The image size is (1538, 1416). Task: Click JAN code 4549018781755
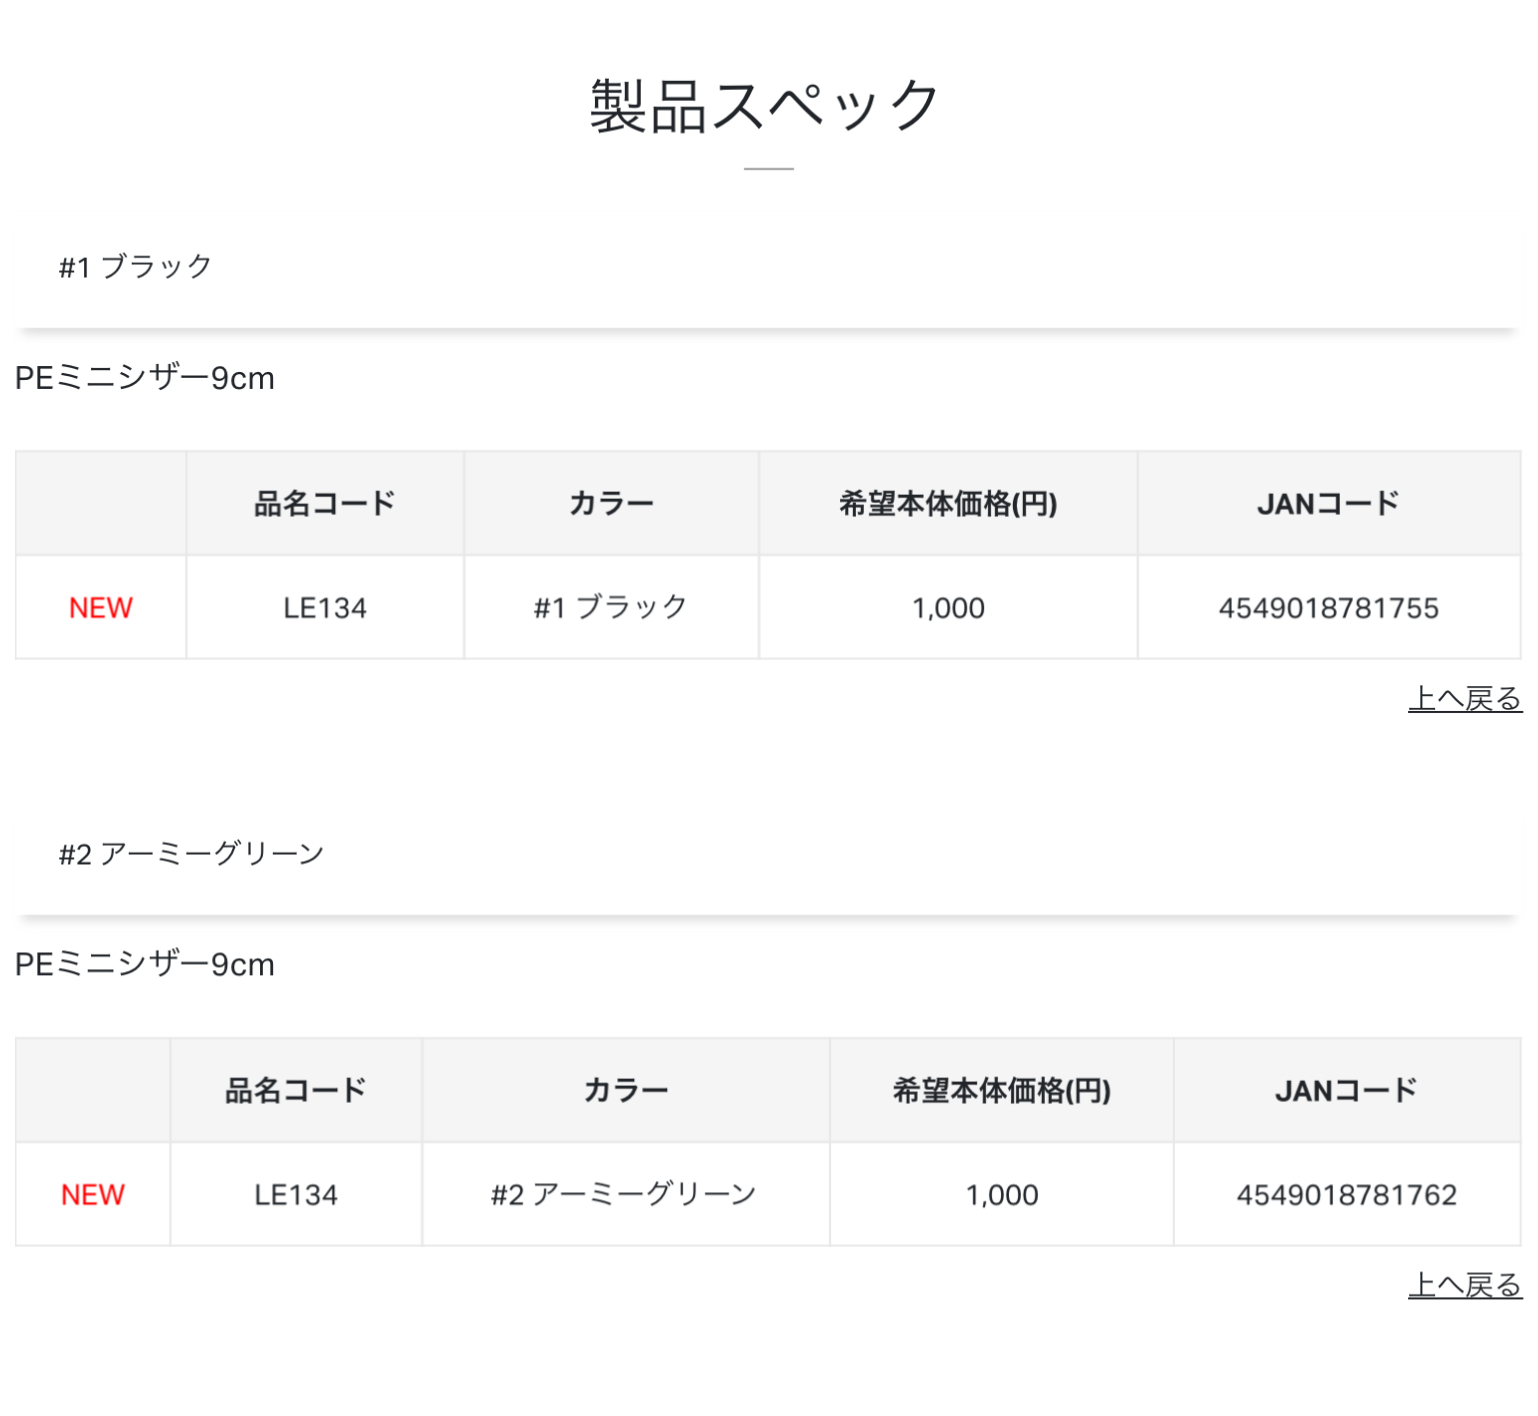1328,608
